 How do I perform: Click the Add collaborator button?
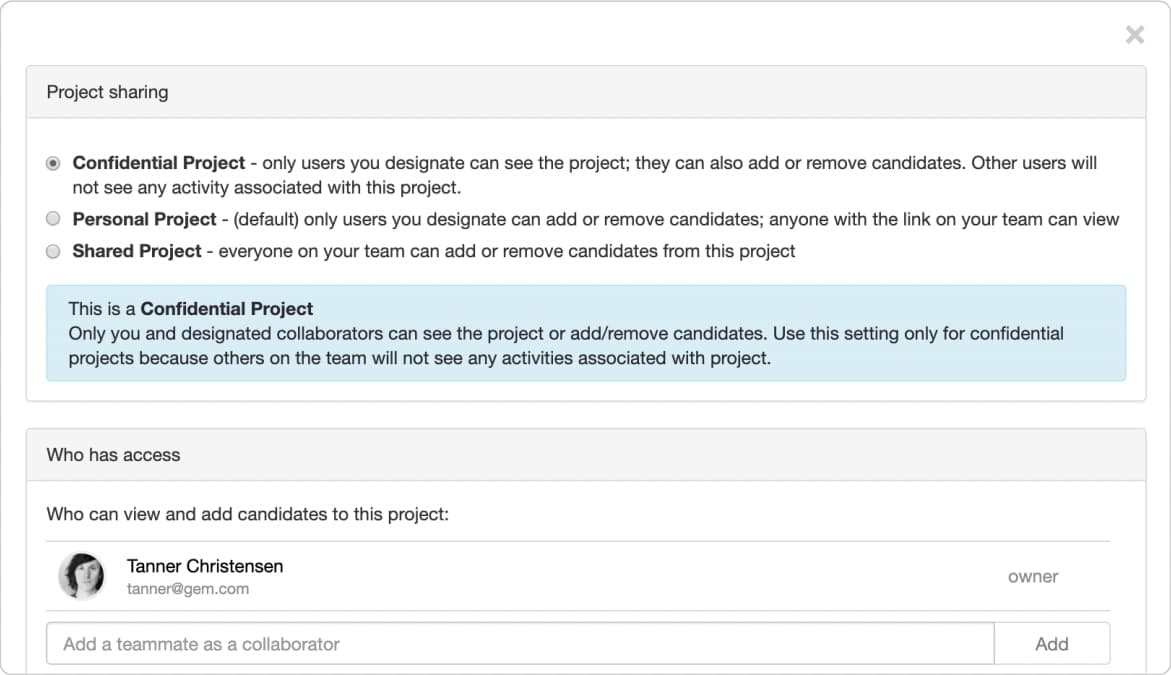coord(1052,643)
